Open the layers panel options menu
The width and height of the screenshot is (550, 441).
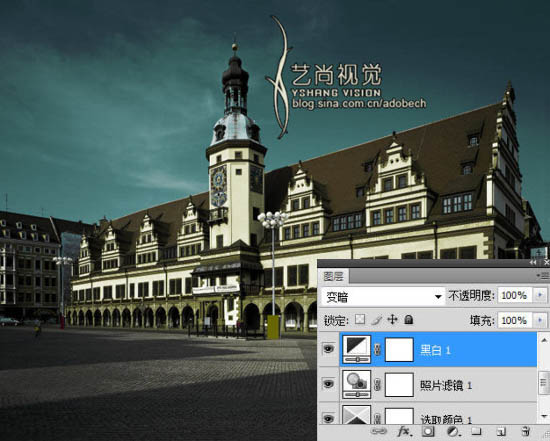pos(543,276)
